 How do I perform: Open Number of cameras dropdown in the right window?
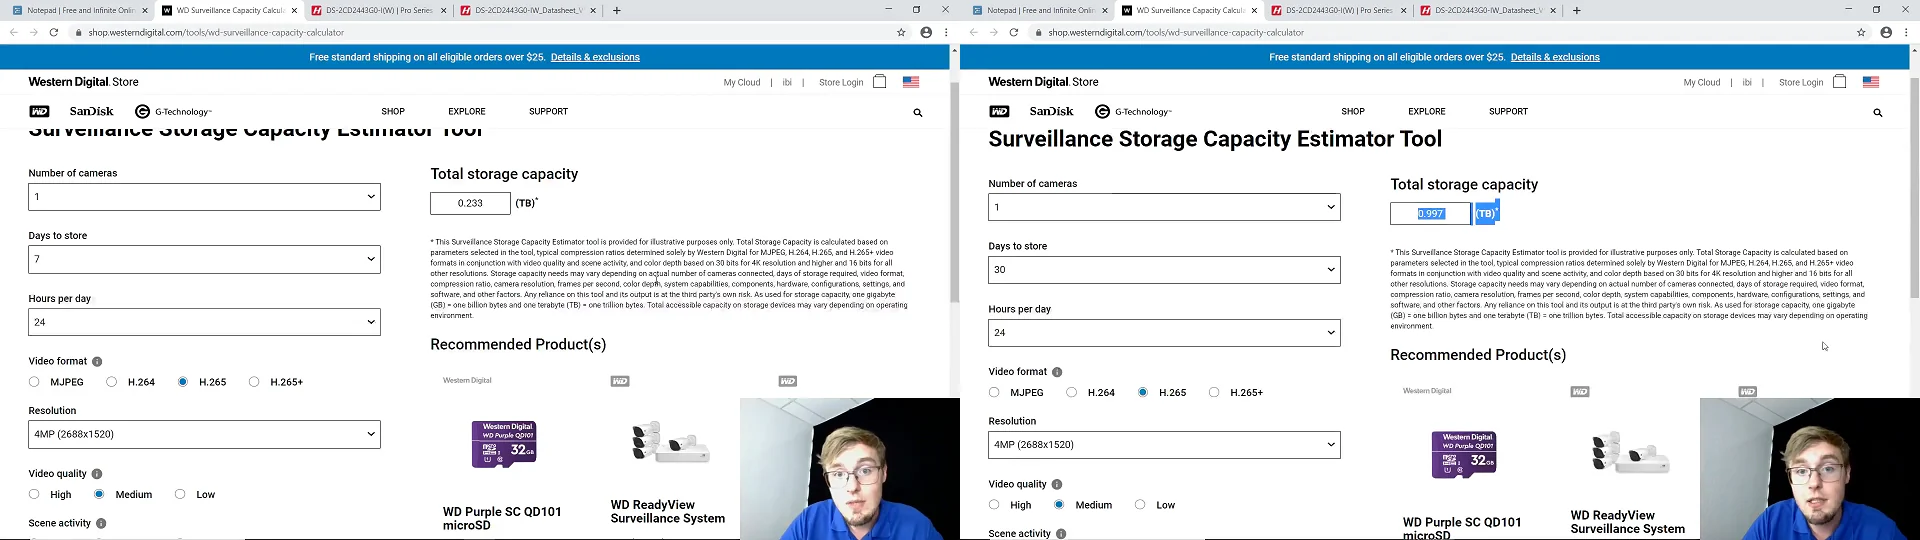click(1164, 207)
